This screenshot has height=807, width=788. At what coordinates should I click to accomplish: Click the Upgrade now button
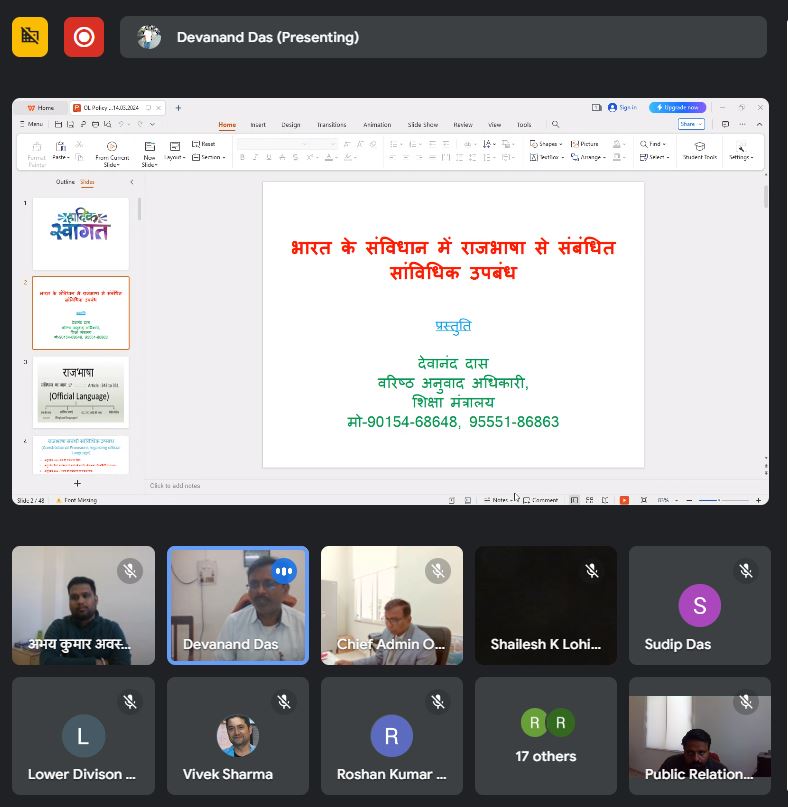coord(678,107)
